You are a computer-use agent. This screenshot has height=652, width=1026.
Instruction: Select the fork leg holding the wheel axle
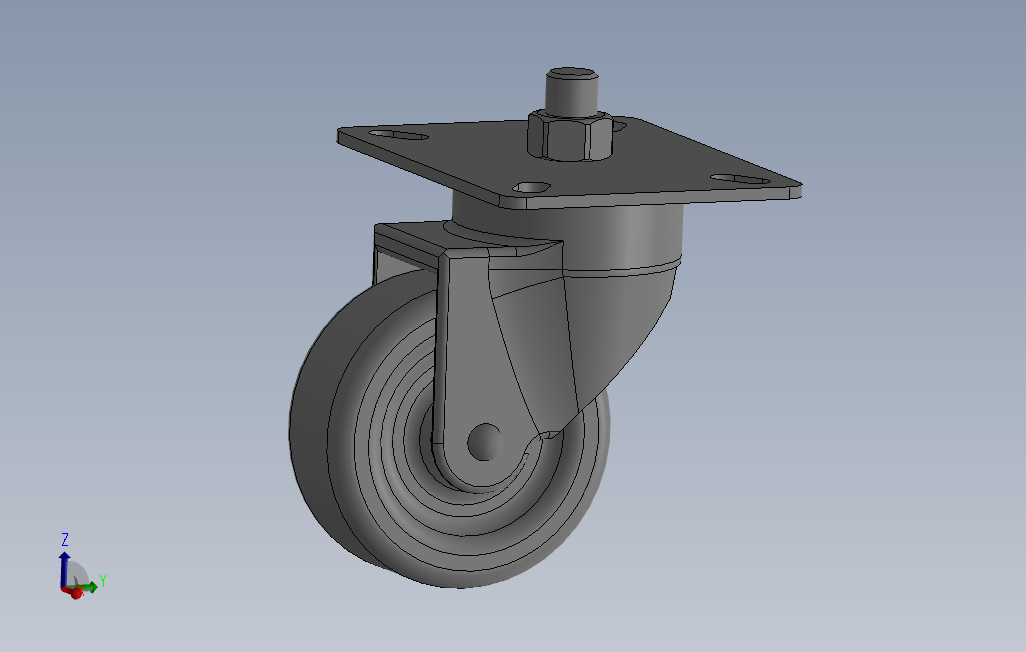coord(481,367)
